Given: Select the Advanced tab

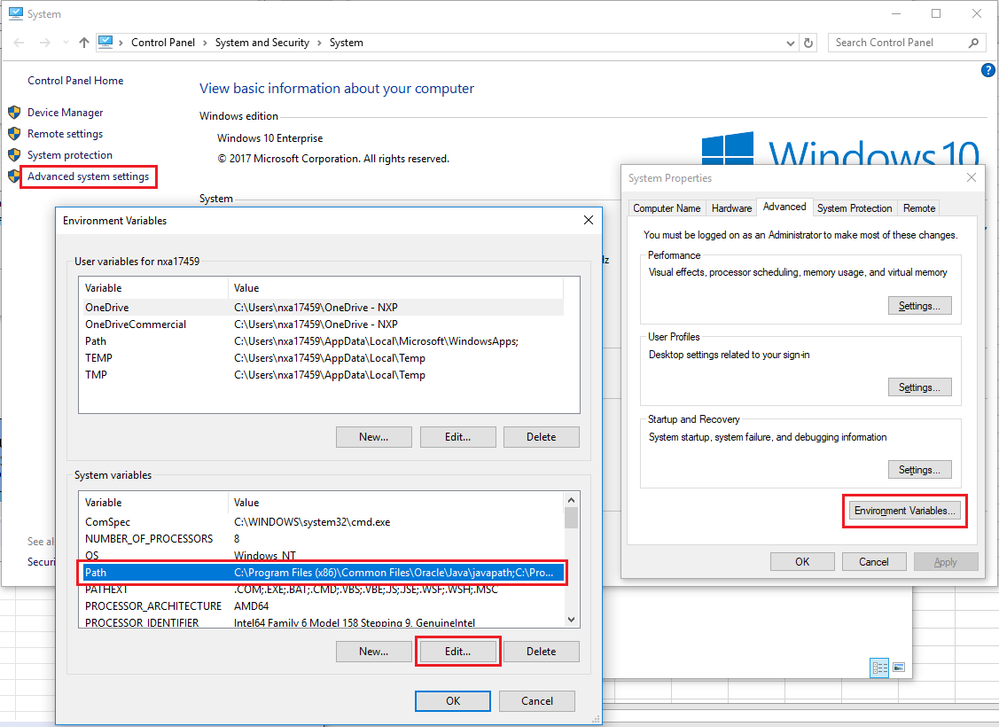Looking at the screenshot, I should pos(784,207).
